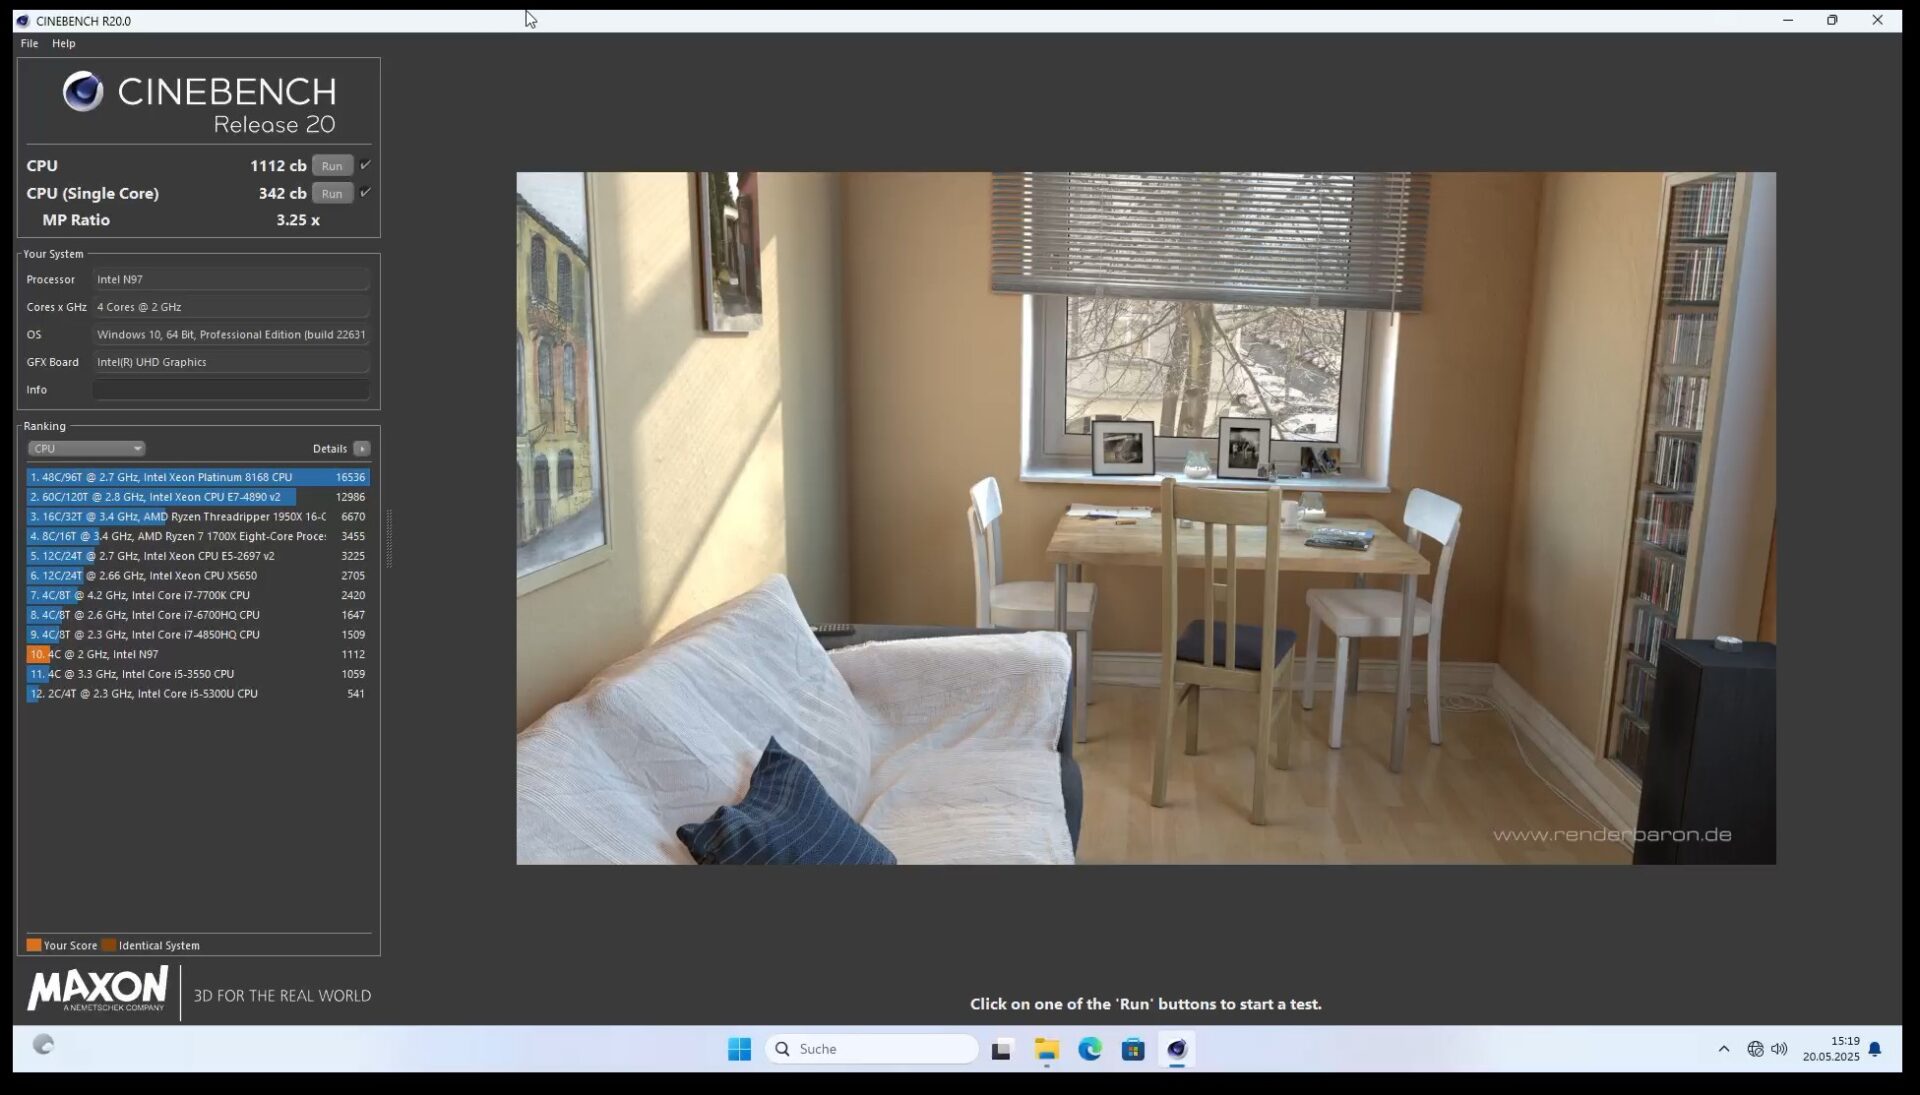Click the Windows Start icon
Viewport: 1920px width, 1095px height.
(739, 1048)
